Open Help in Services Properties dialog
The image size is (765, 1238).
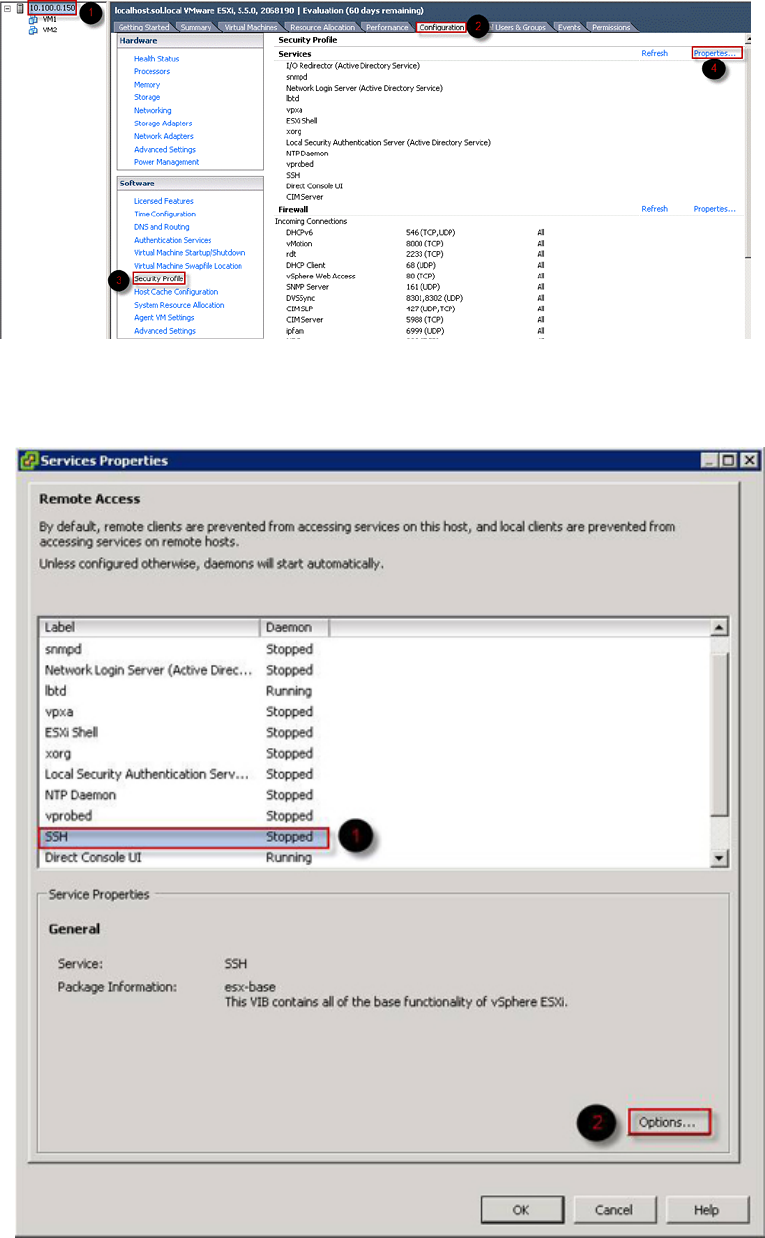706,1210
